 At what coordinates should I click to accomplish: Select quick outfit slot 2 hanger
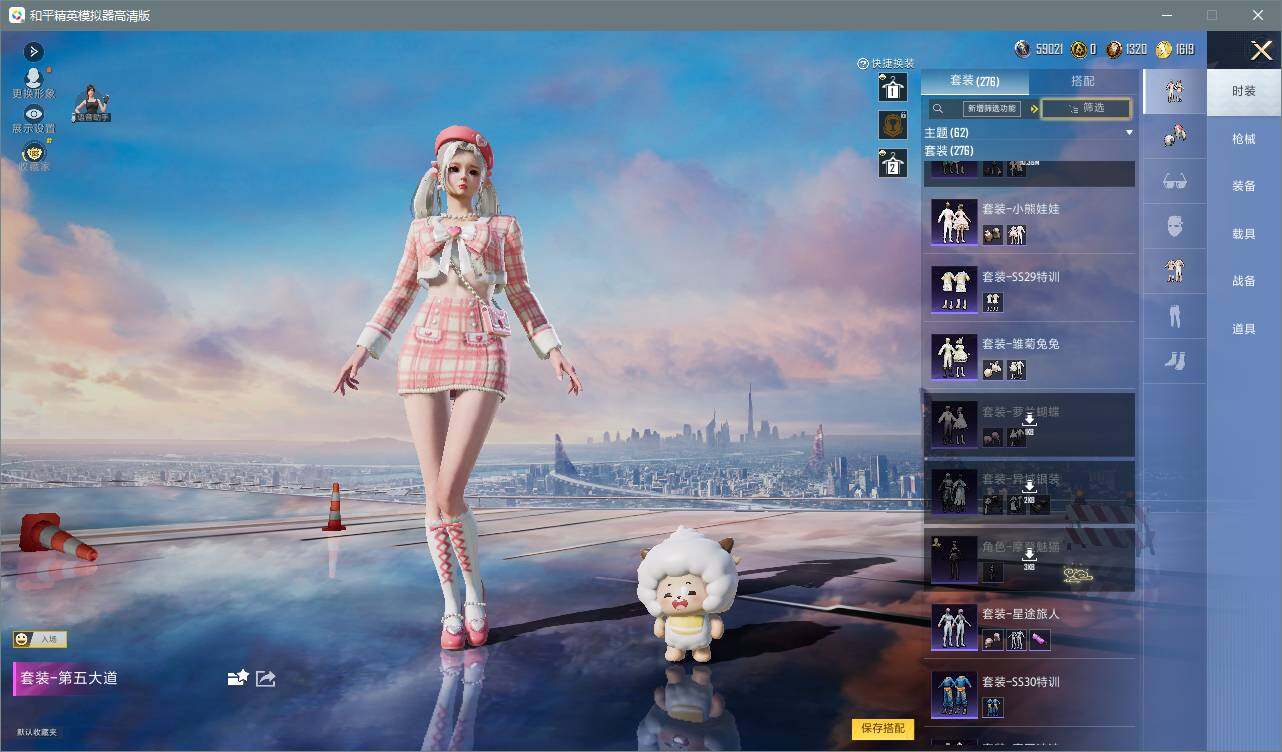(892, 162)
